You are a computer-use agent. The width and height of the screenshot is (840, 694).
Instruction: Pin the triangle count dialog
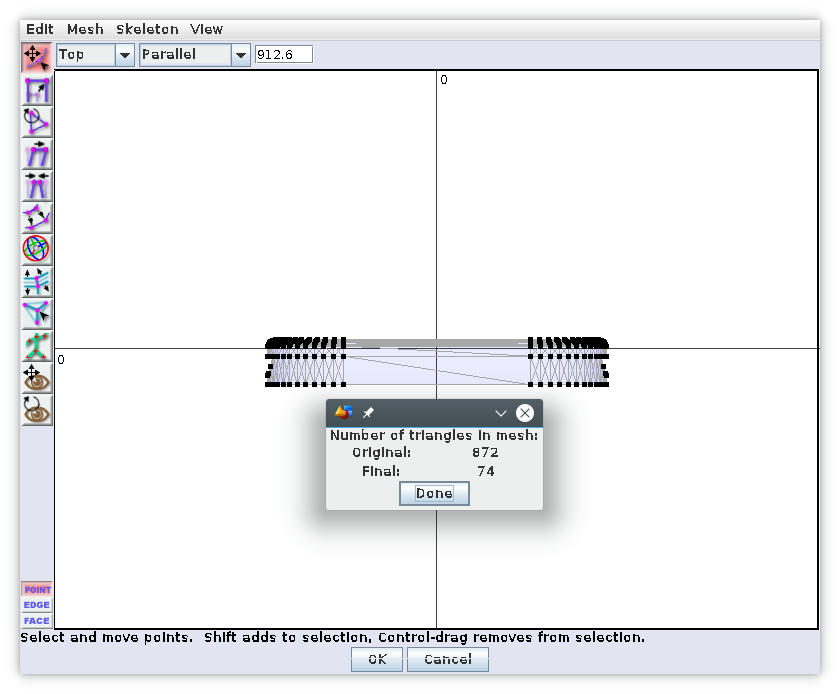(x=368, y=413)
